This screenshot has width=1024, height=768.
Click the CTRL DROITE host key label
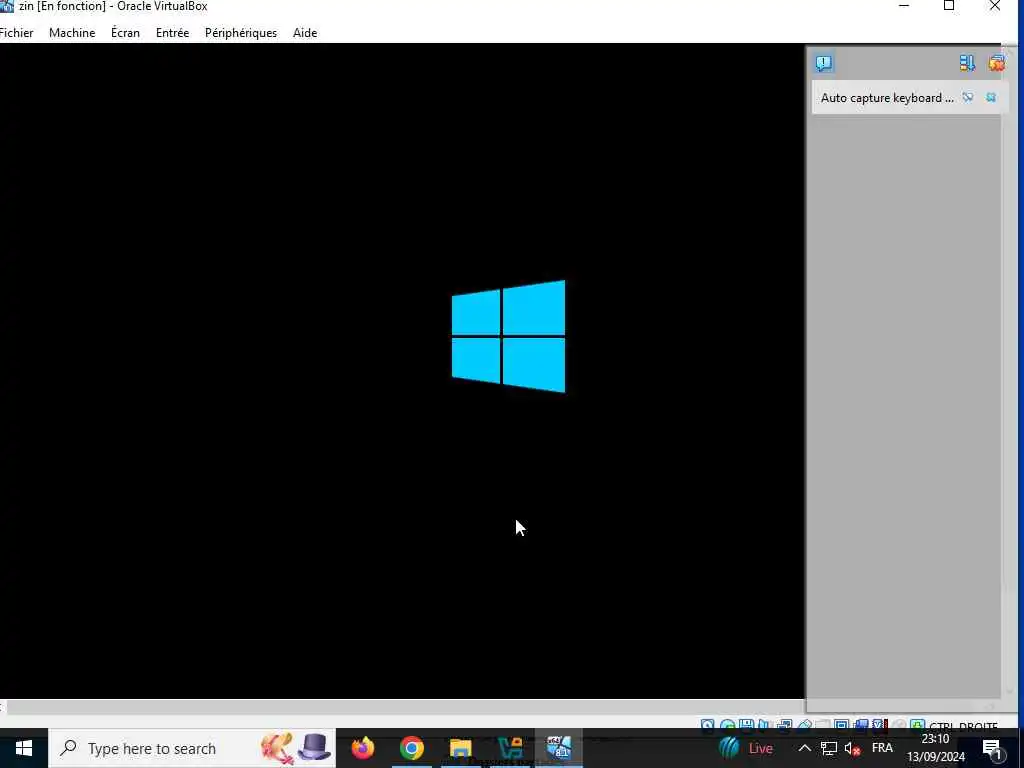pos(963,725)
